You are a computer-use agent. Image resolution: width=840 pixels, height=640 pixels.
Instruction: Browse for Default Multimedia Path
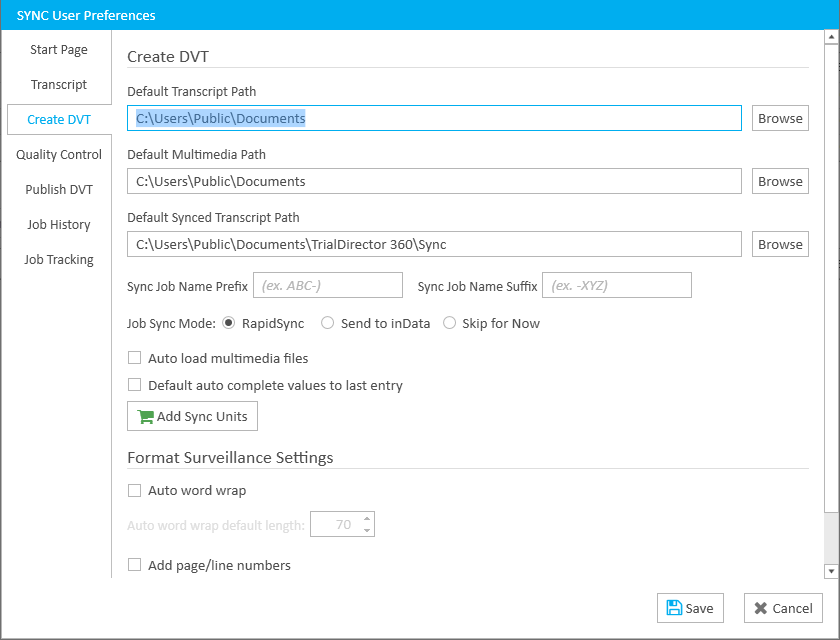(780, 181)
